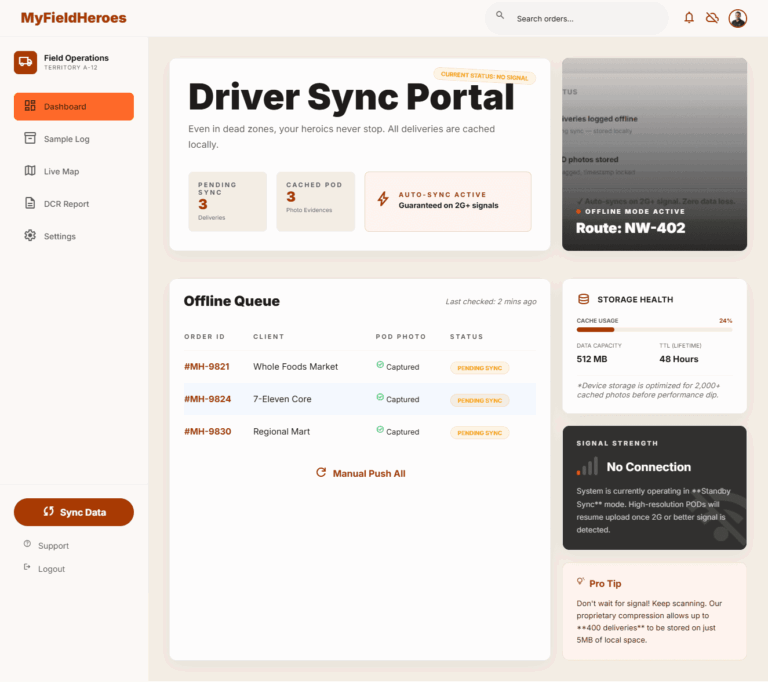Click the Logout exit icon
768x686 pixels.
click(x=27, y=567)
